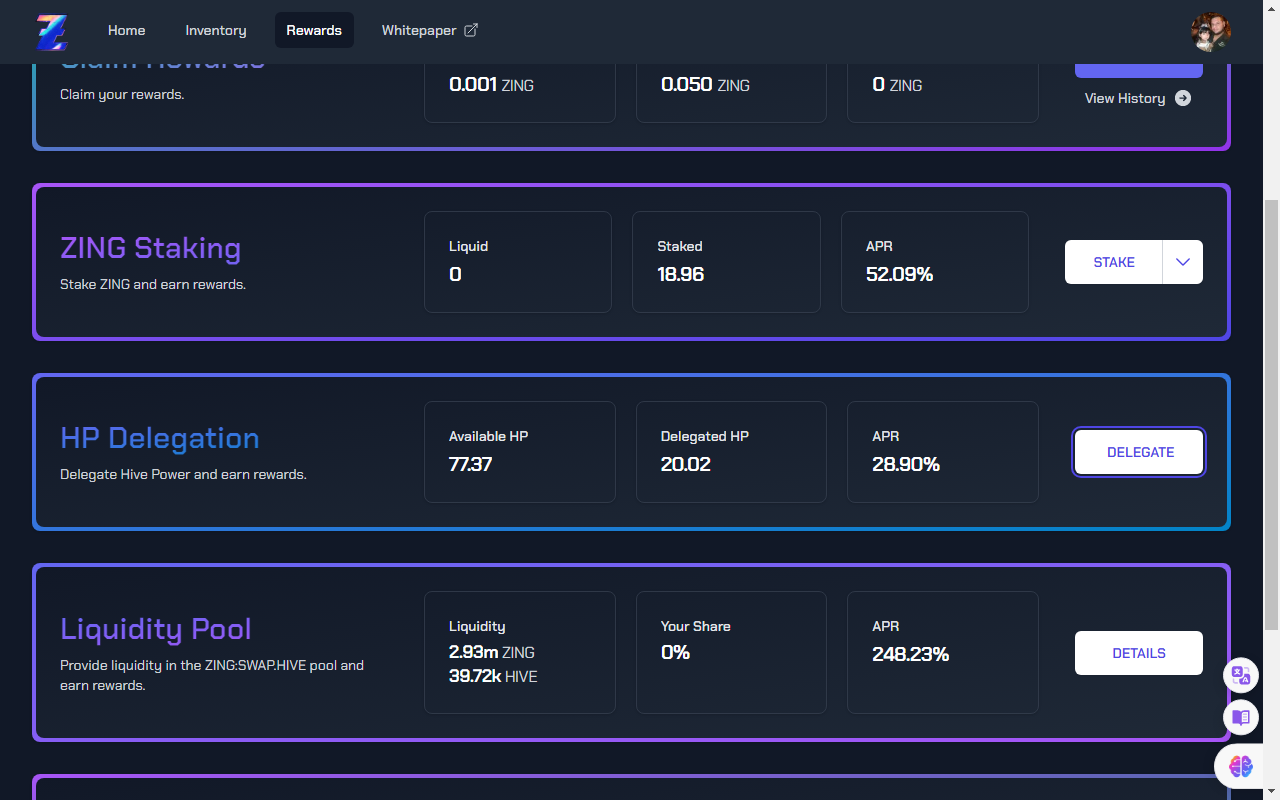Screen dimensions: 1280x800
Task: Click the partially visible claim button
Action: coord(1139,70)
